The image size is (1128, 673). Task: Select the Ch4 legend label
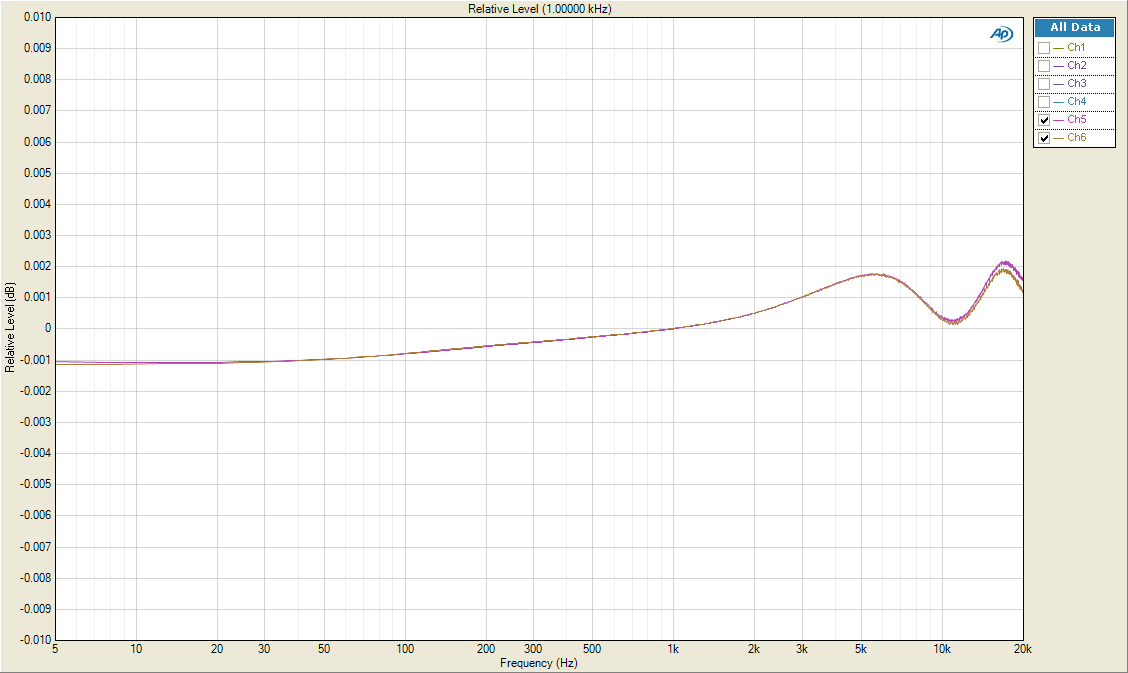pyautogui.click(x=1077, y=101)
